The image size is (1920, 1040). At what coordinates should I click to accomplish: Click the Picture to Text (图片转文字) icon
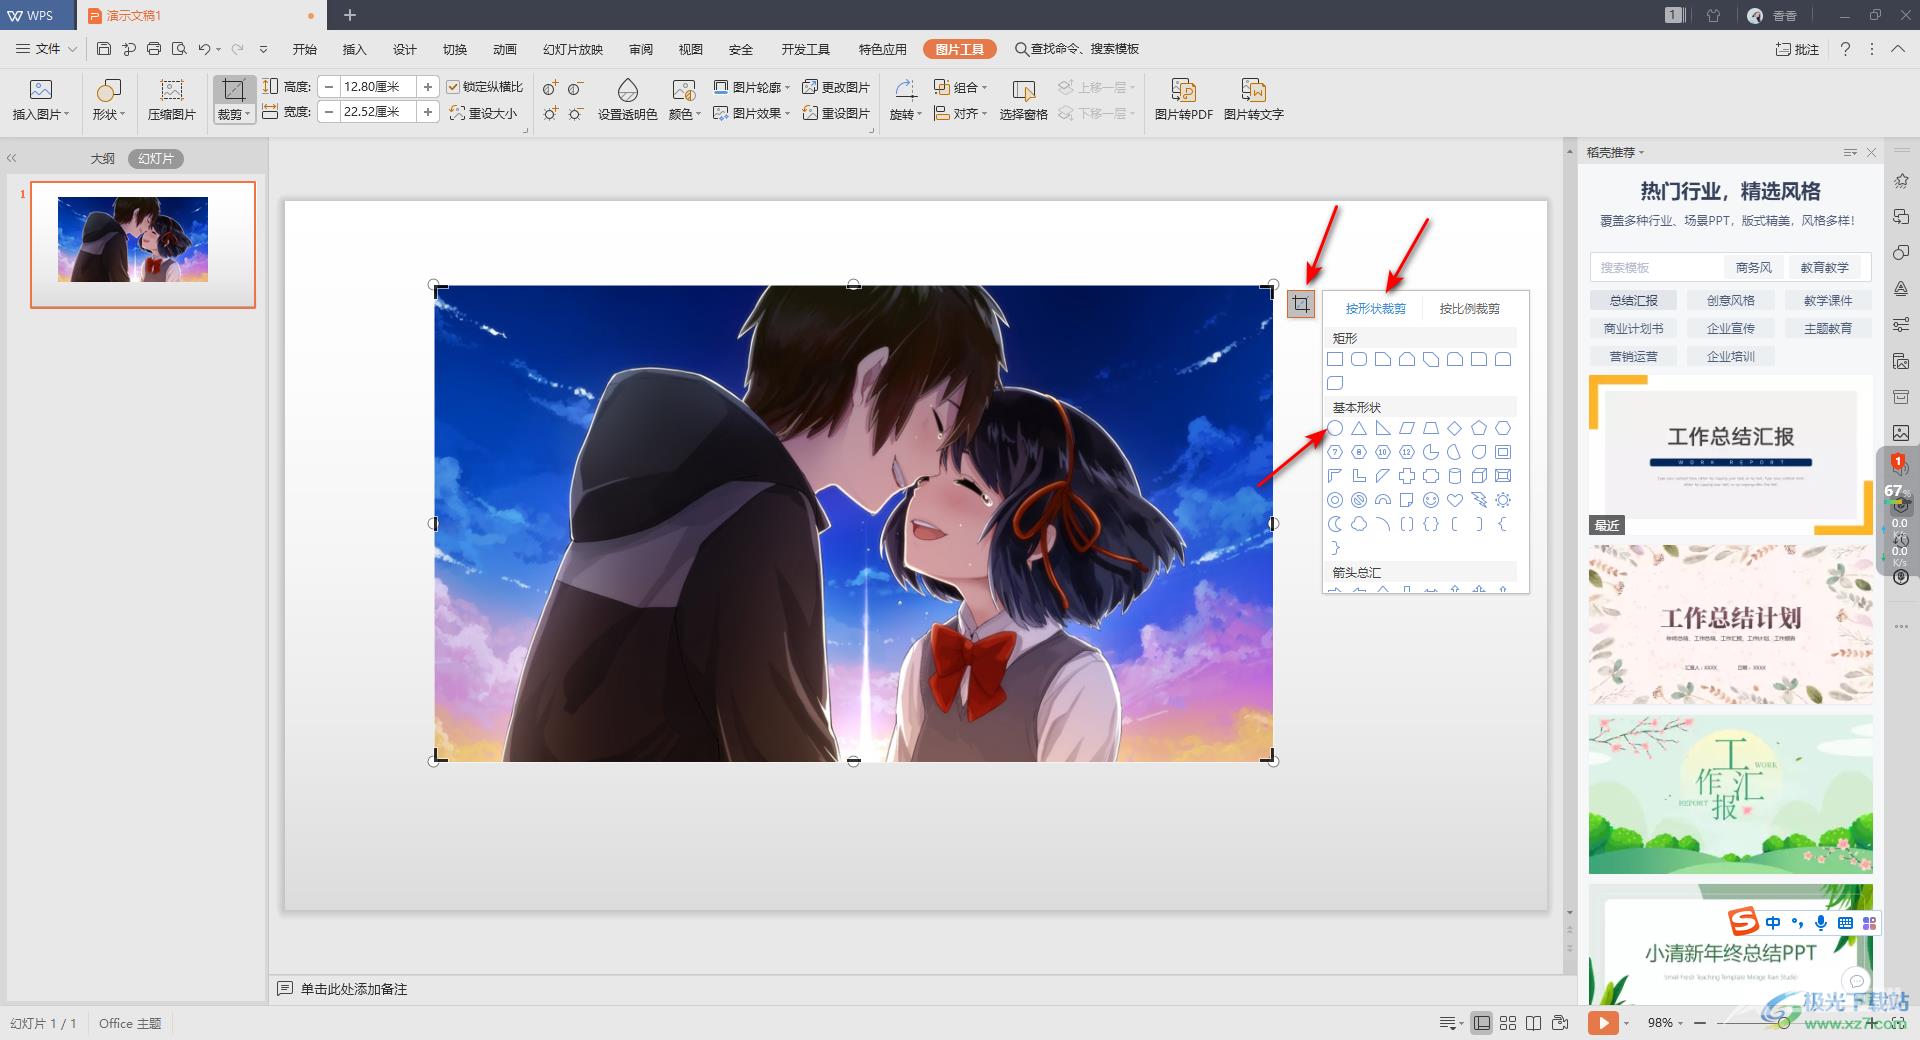tap(1253, 90)
